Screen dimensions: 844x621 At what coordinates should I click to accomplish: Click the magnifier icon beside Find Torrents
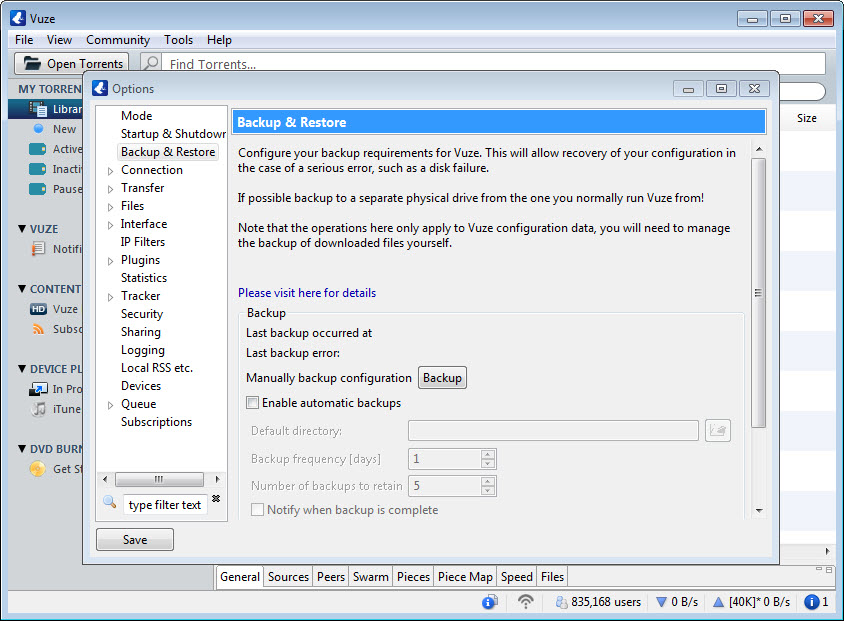point(151,63)
